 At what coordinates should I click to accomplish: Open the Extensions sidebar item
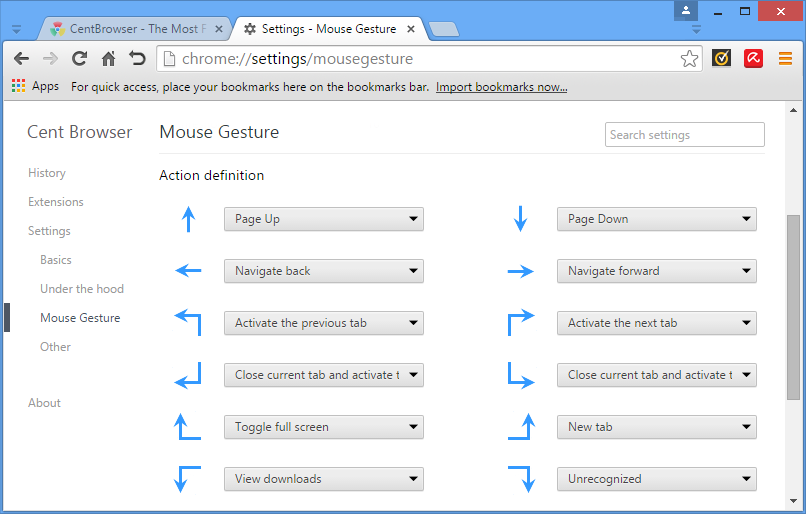coord(56,202)
